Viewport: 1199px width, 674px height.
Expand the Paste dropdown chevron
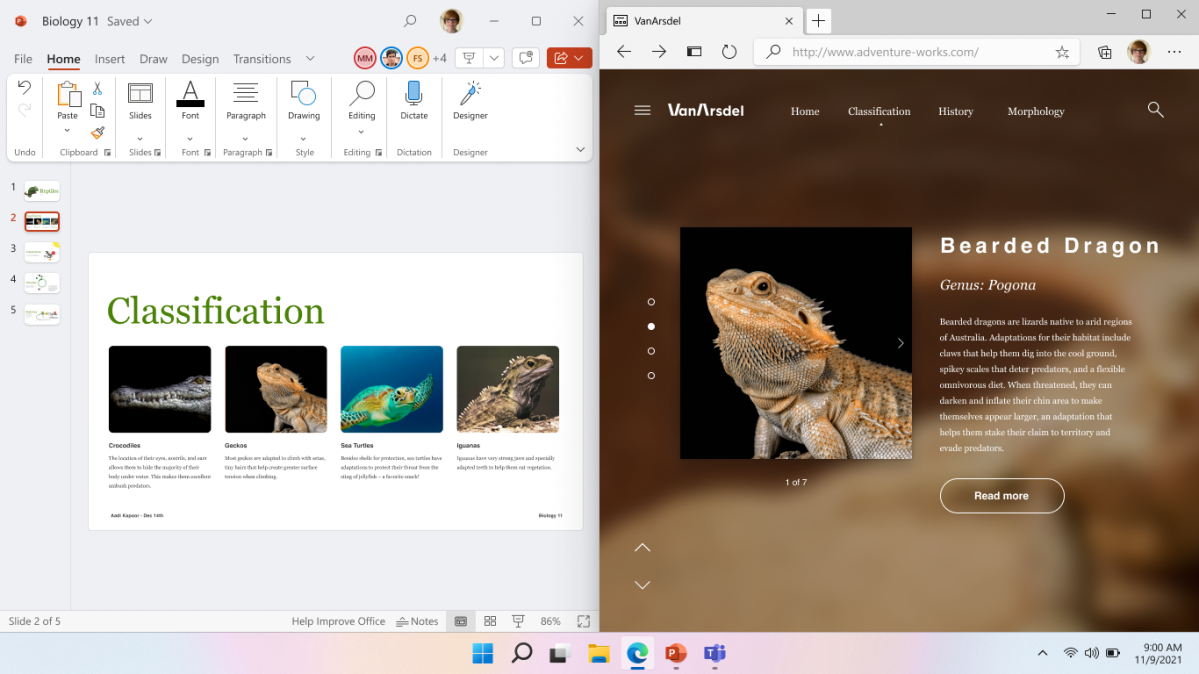(x=67, y=129)
